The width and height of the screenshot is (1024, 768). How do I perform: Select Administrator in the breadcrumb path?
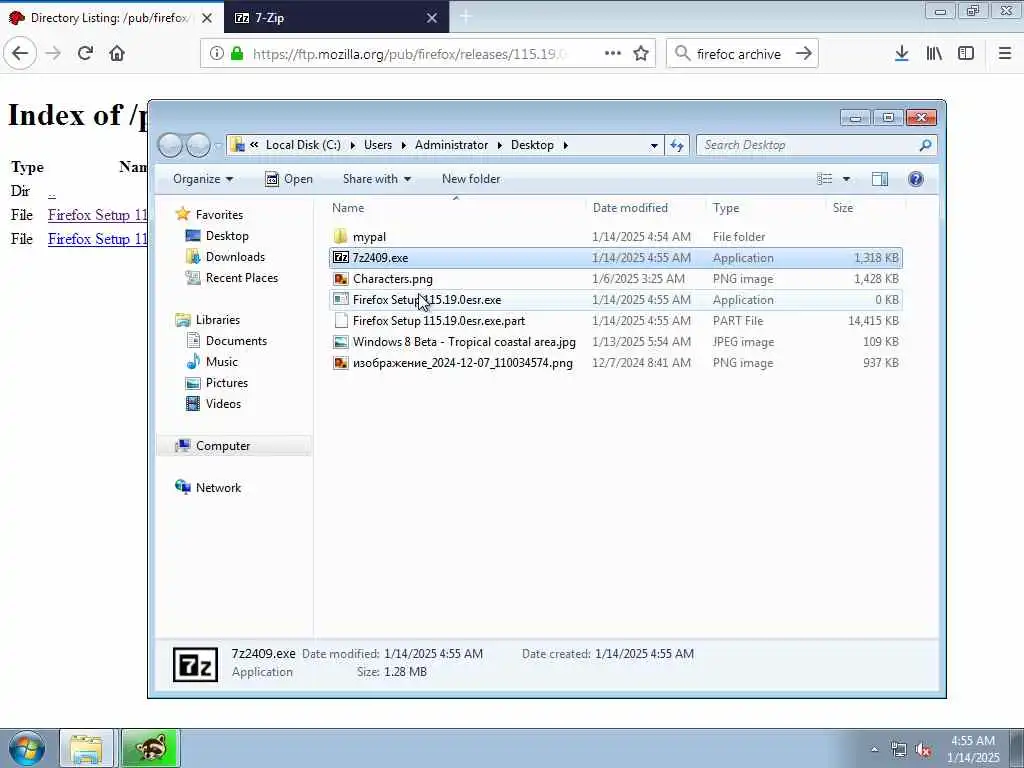click(x=451, y=145)
